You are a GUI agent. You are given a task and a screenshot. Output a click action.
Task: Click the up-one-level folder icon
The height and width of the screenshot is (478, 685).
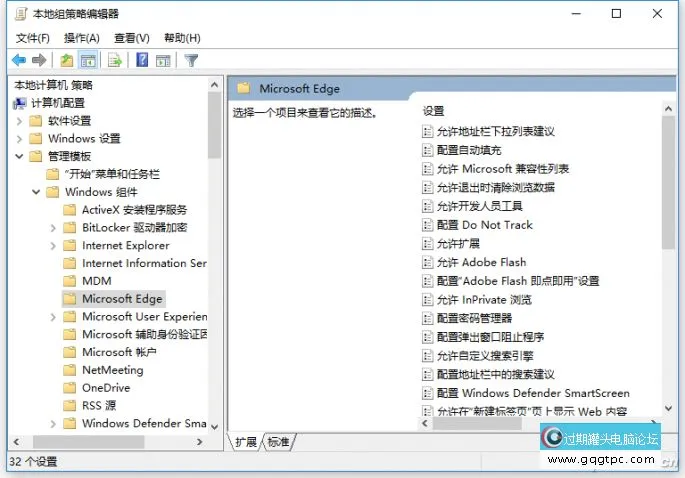(67, 60)
